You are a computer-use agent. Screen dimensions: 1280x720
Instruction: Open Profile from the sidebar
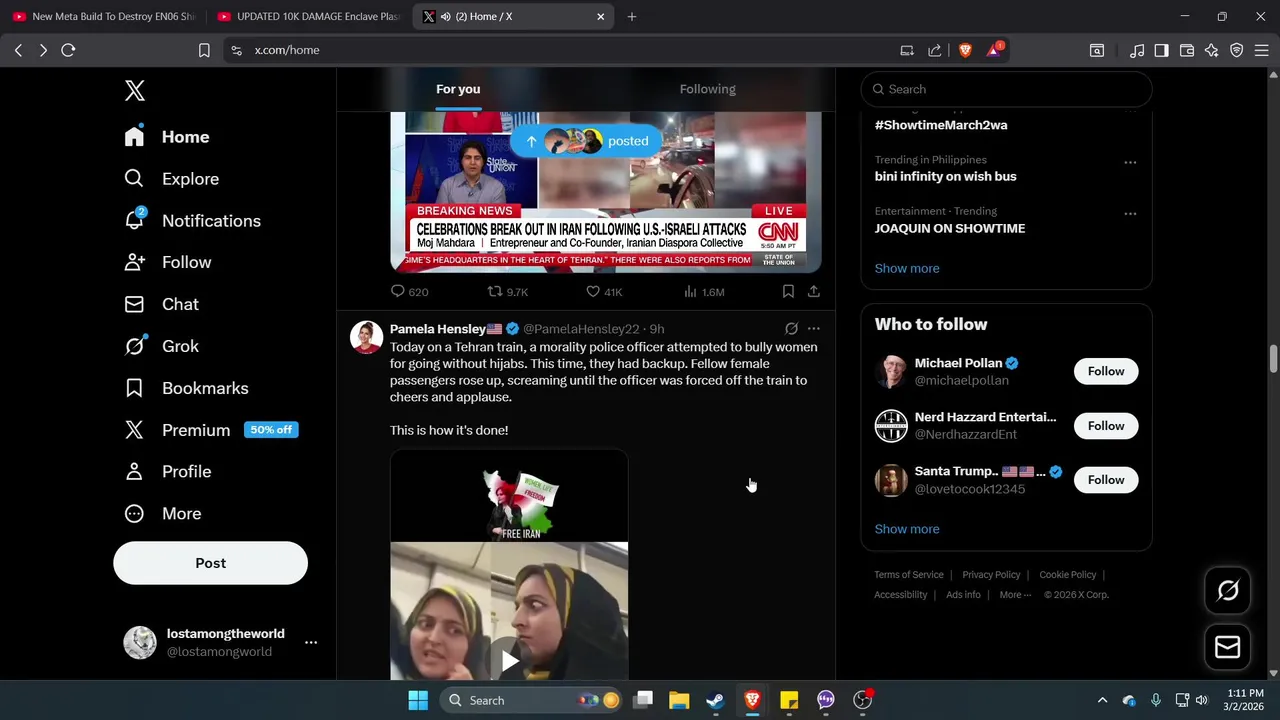coord(168,471)
